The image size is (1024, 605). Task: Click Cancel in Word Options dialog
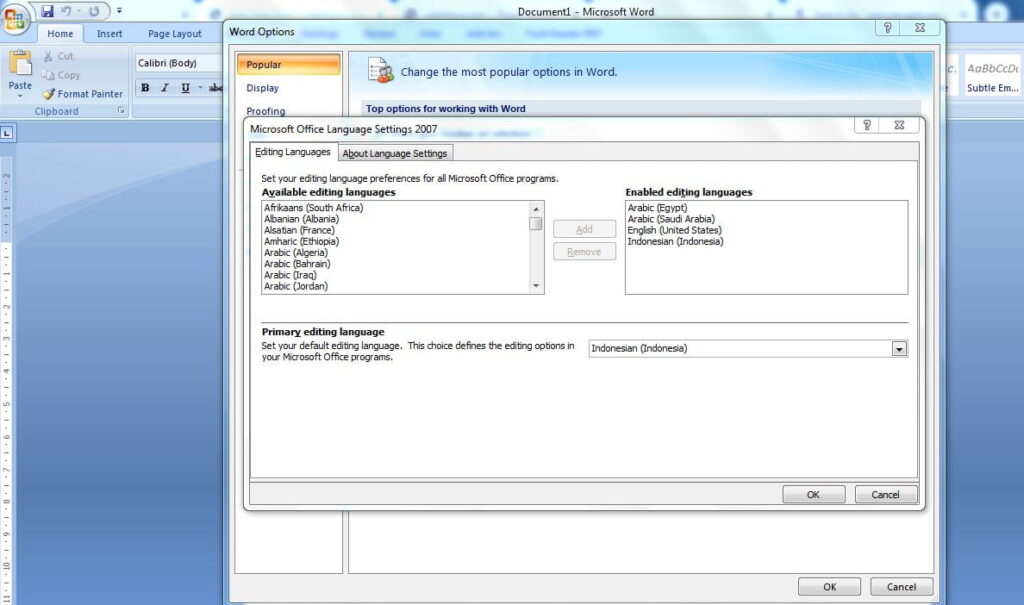[x=901, y=587]
